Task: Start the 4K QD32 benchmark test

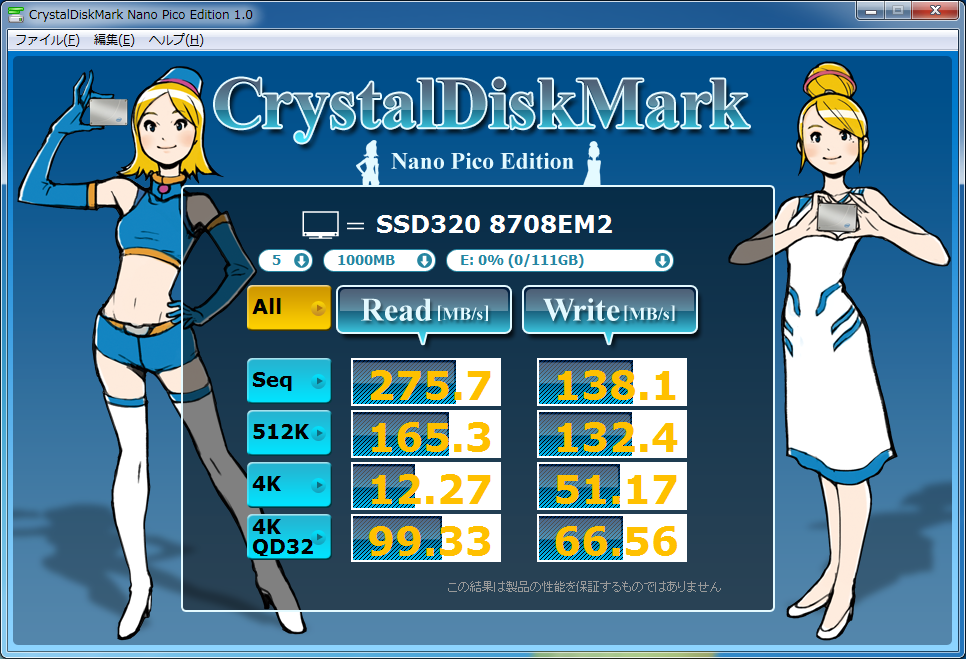Action: tap(289, 536)
